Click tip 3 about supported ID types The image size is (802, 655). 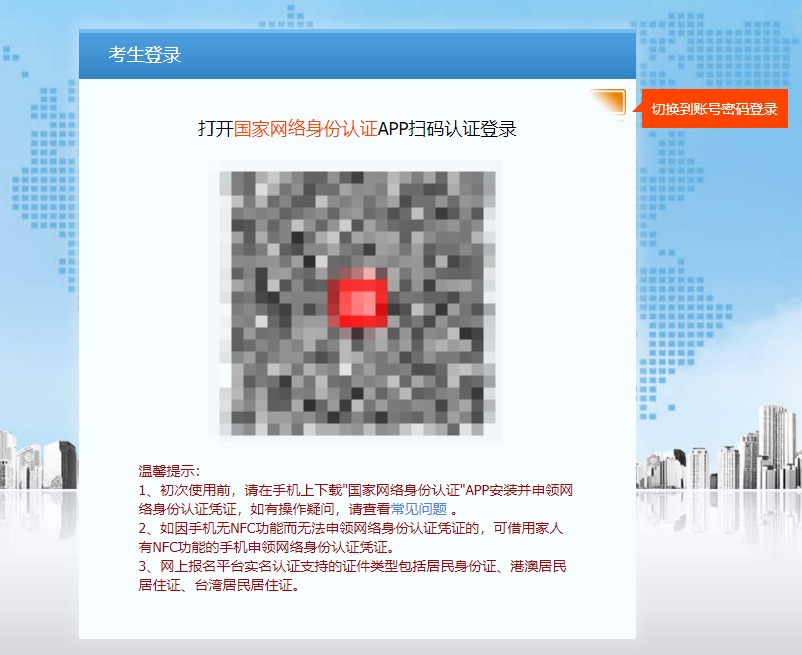352,567
